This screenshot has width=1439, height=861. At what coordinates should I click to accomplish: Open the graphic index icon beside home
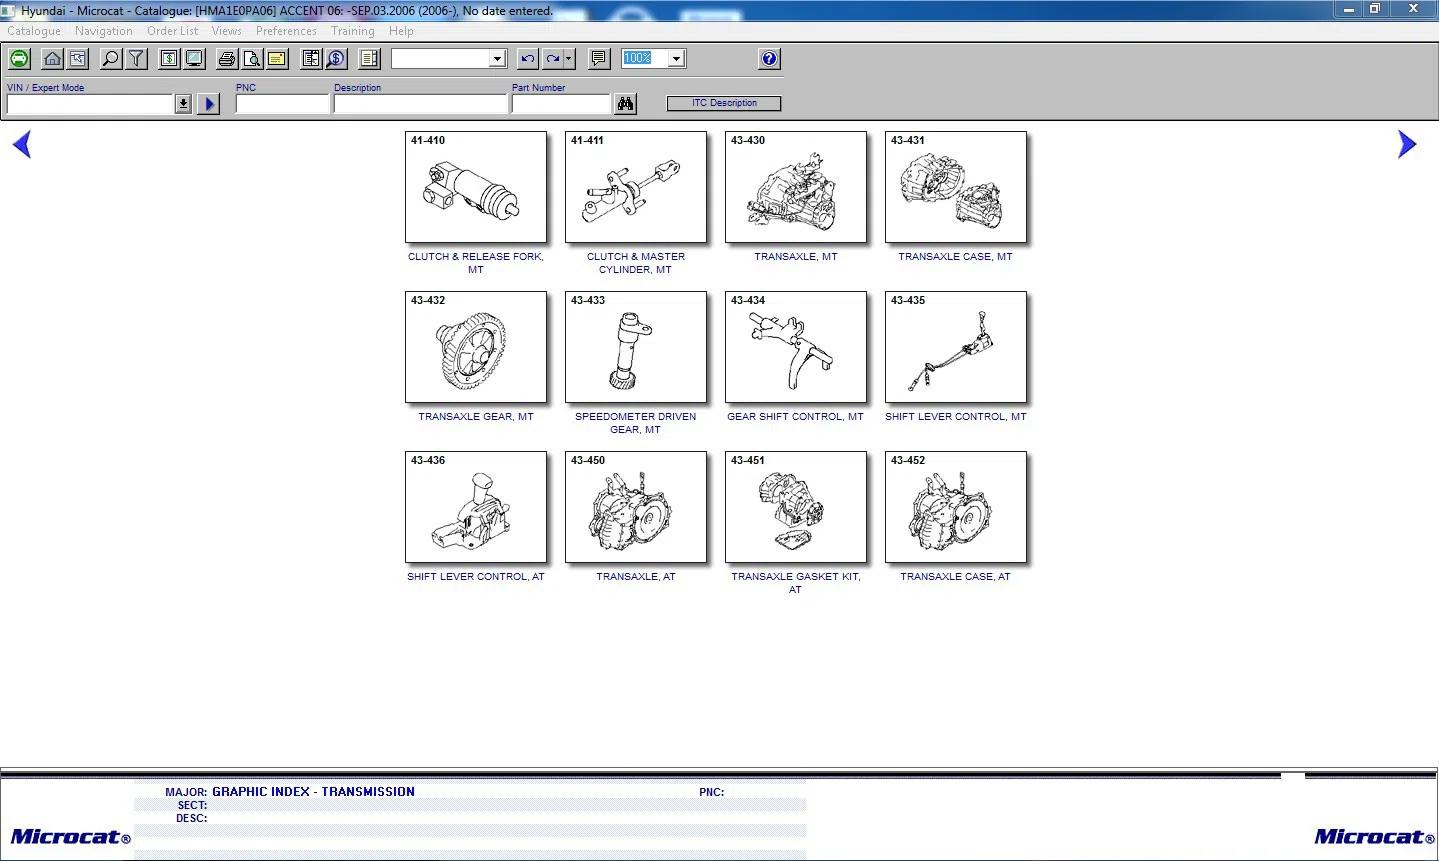click(x=78, y=59)
